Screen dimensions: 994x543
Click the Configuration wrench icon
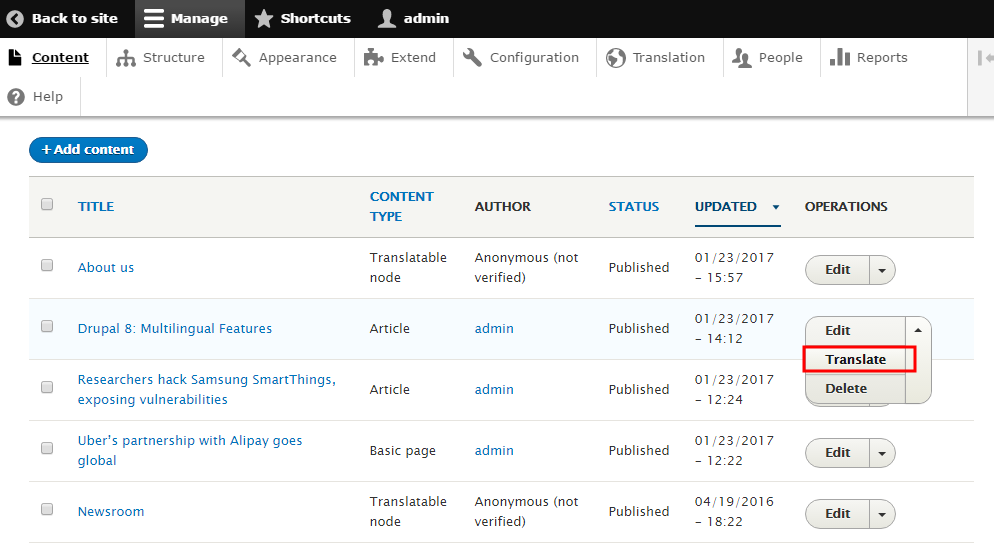coord(472,58)
